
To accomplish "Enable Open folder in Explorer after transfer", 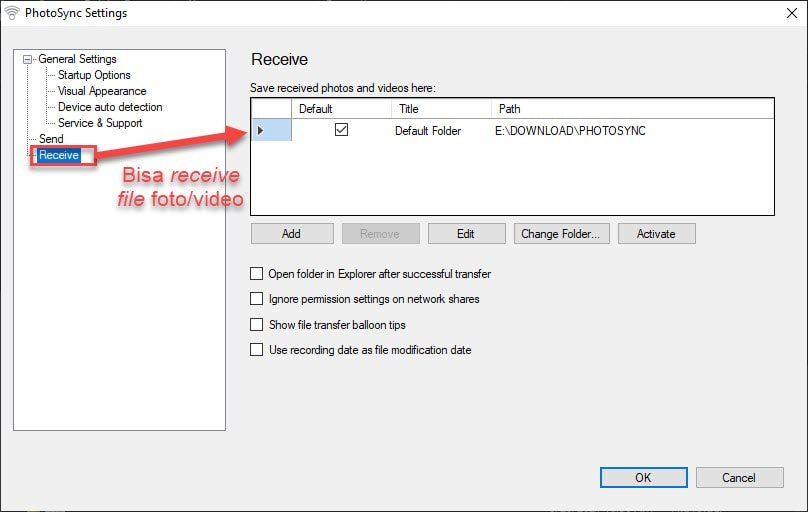I will pos(256,274).
